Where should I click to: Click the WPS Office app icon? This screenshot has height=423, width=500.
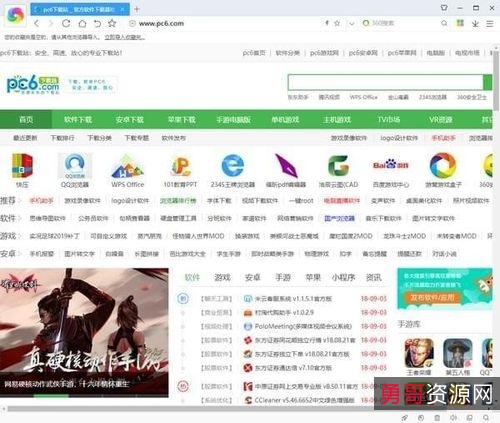(128, 166)
